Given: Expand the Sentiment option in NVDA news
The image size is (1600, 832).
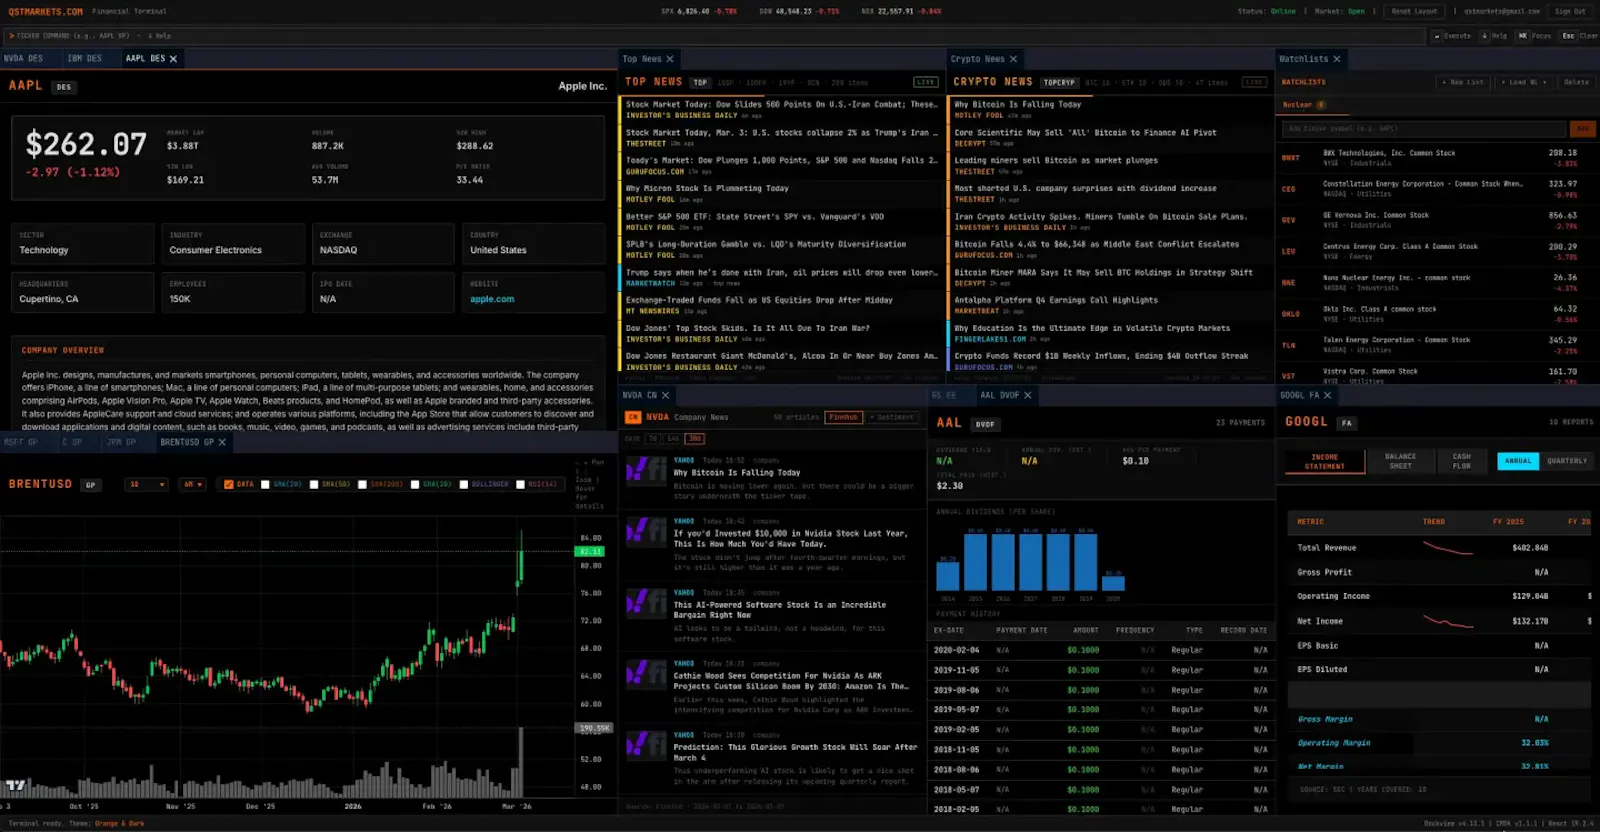Looking at the screenshot, I should tap(892, 417).
